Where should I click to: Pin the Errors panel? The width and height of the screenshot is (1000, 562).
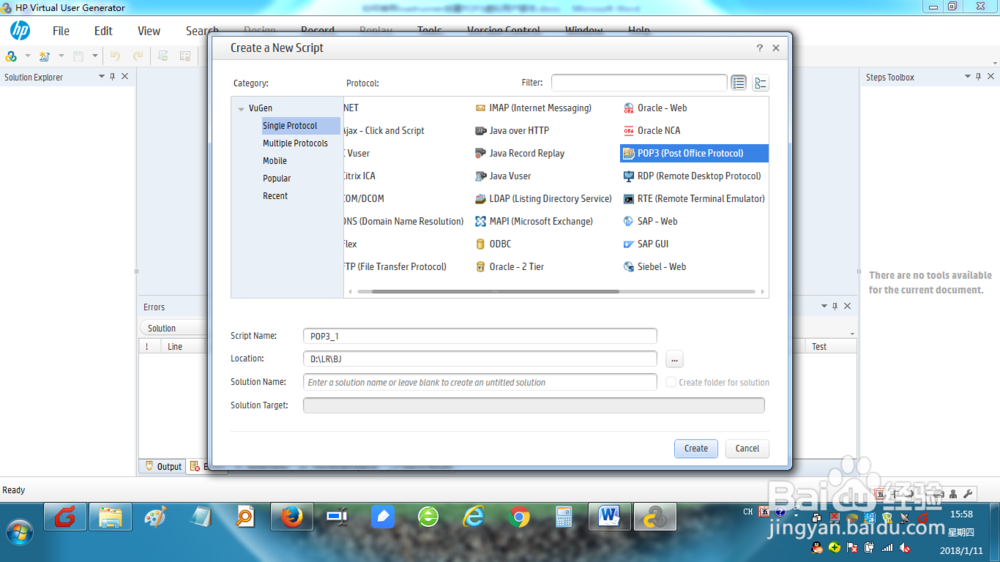835,306
